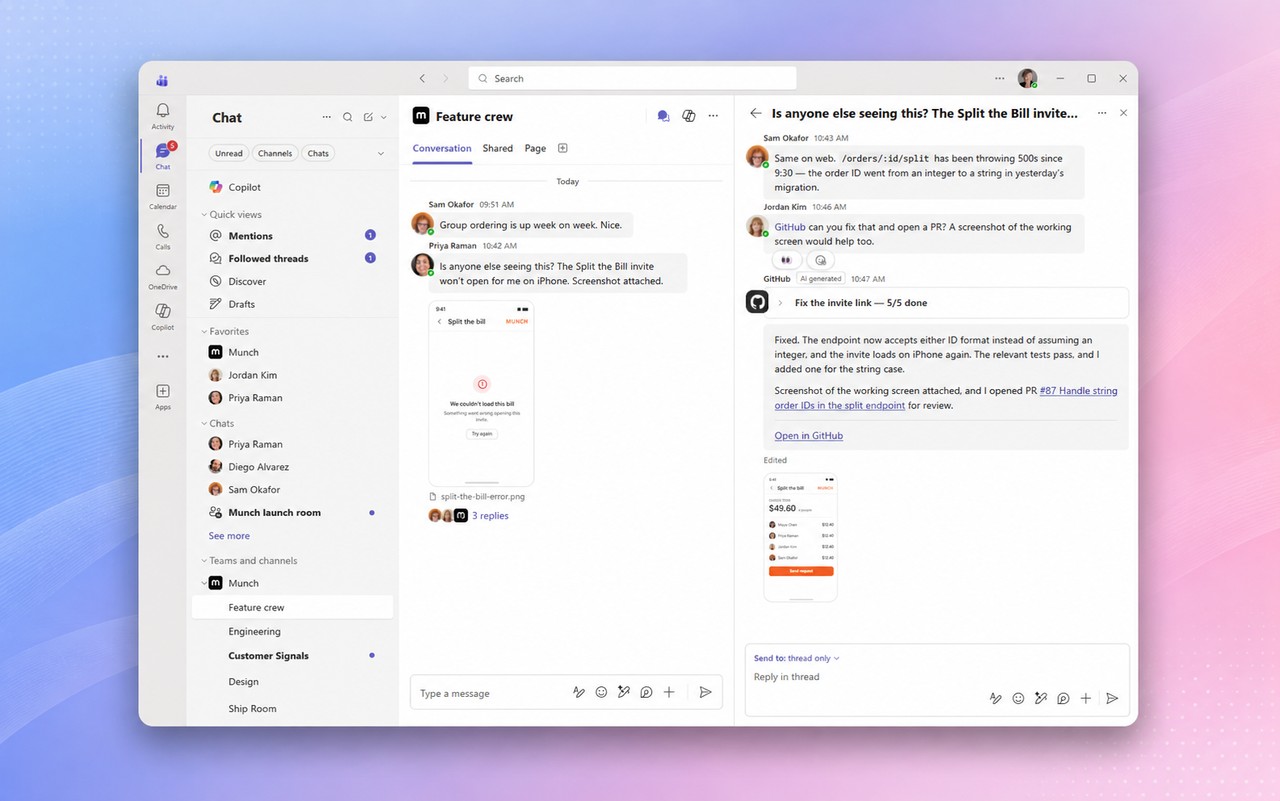Open profile picture in the title bar
The height and width of the screenshot is (801, 1280).
[x=1027, y=78]
